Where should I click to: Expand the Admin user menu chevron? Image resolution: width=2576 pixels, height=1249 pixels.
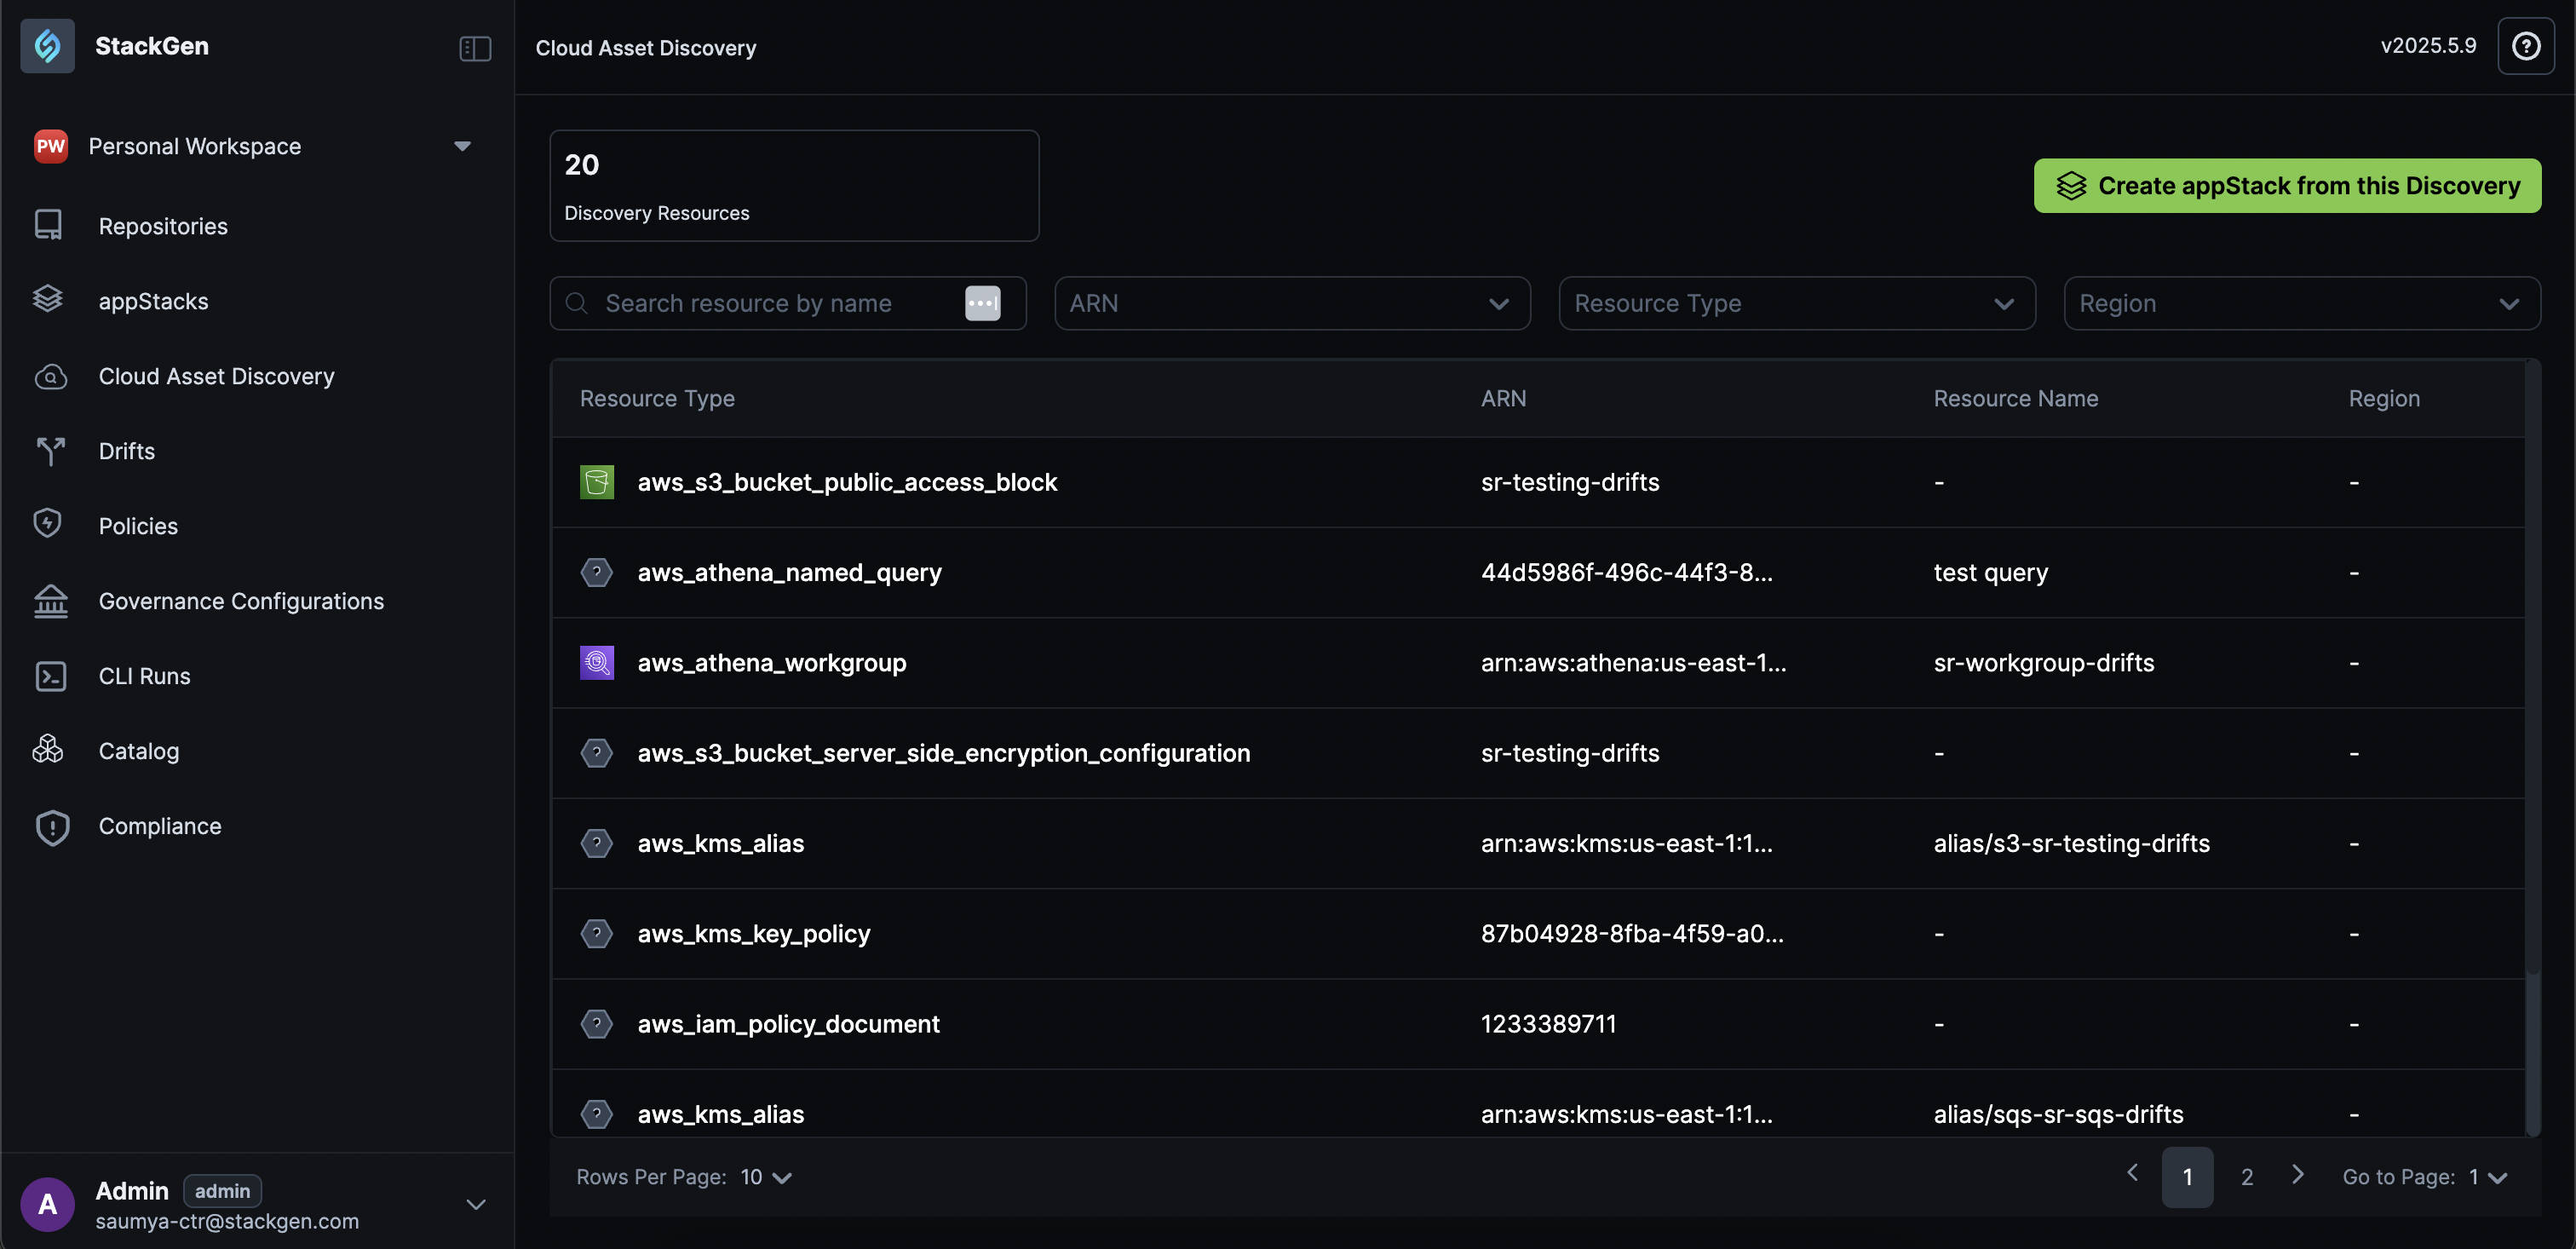[476, 1204]
